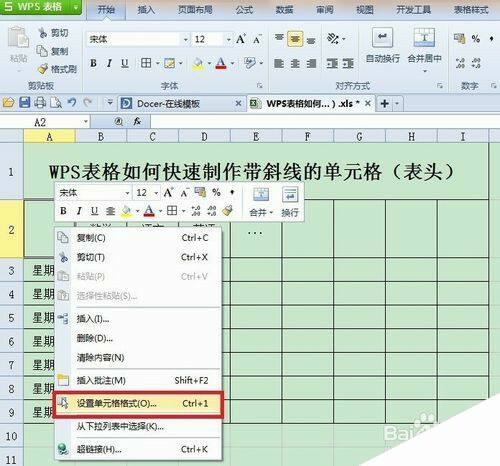Choose 插入(I)... from context menu
This screenshot has height=466, width=500.
[138, 319]
